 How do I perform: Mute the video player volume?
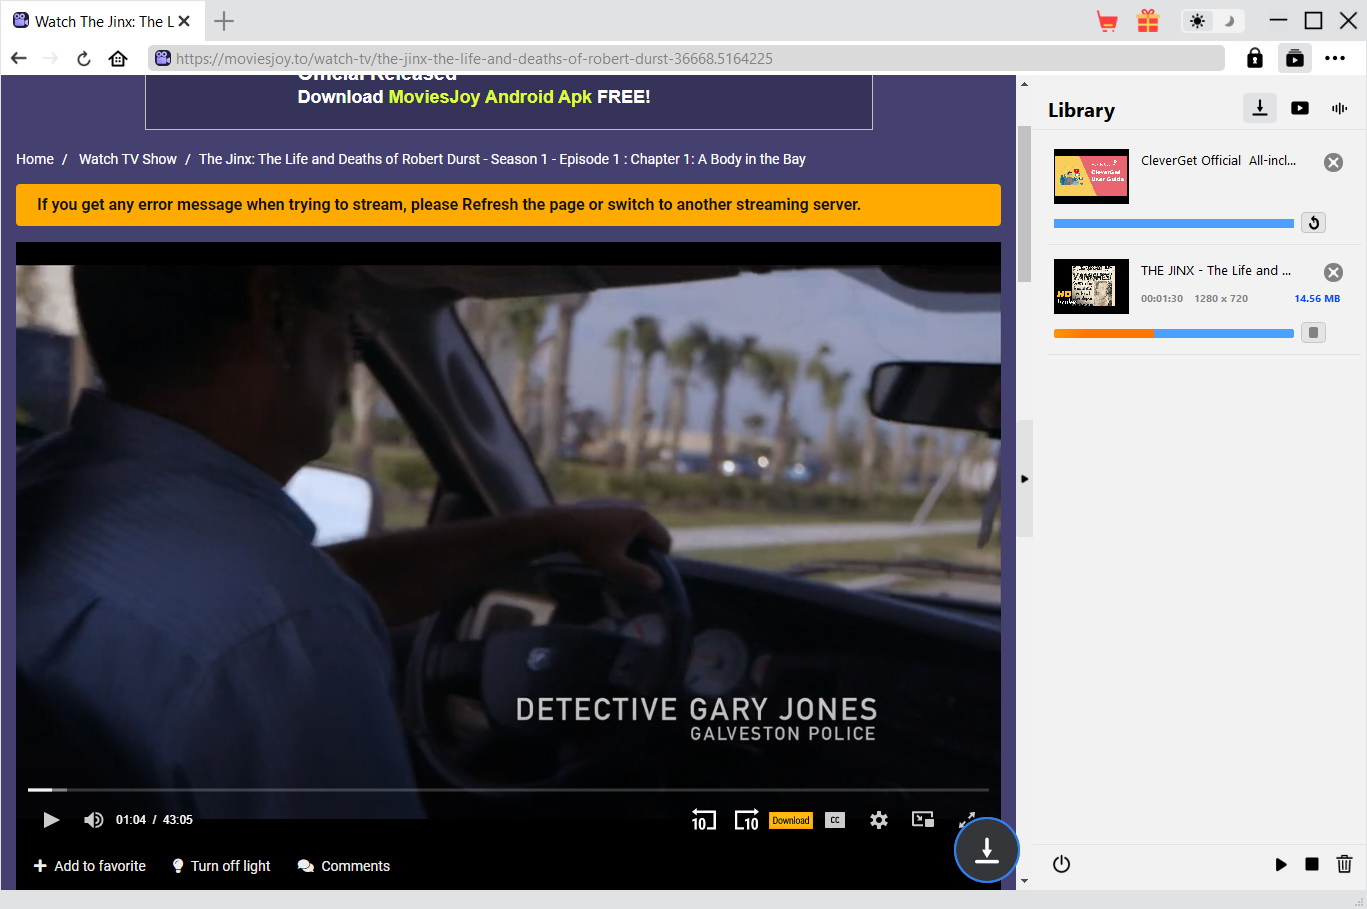point(93,820)
